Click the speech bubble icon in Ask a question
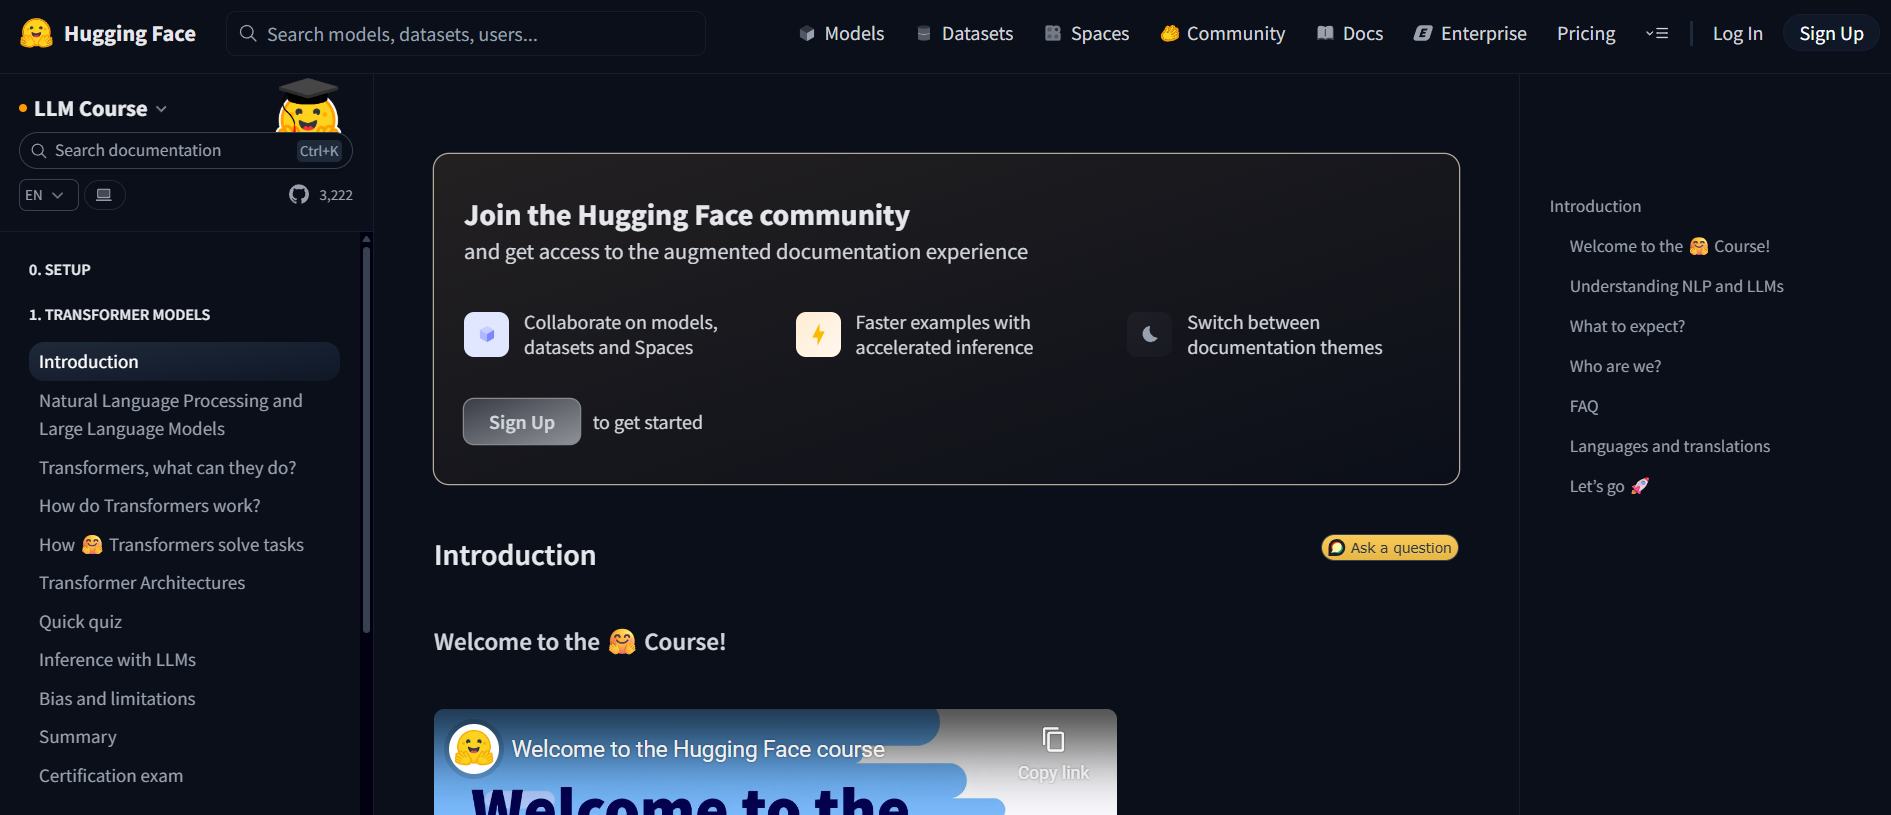Image resolution: width=1891 pixels, height=815 pixels. [x=1337, y=548]
